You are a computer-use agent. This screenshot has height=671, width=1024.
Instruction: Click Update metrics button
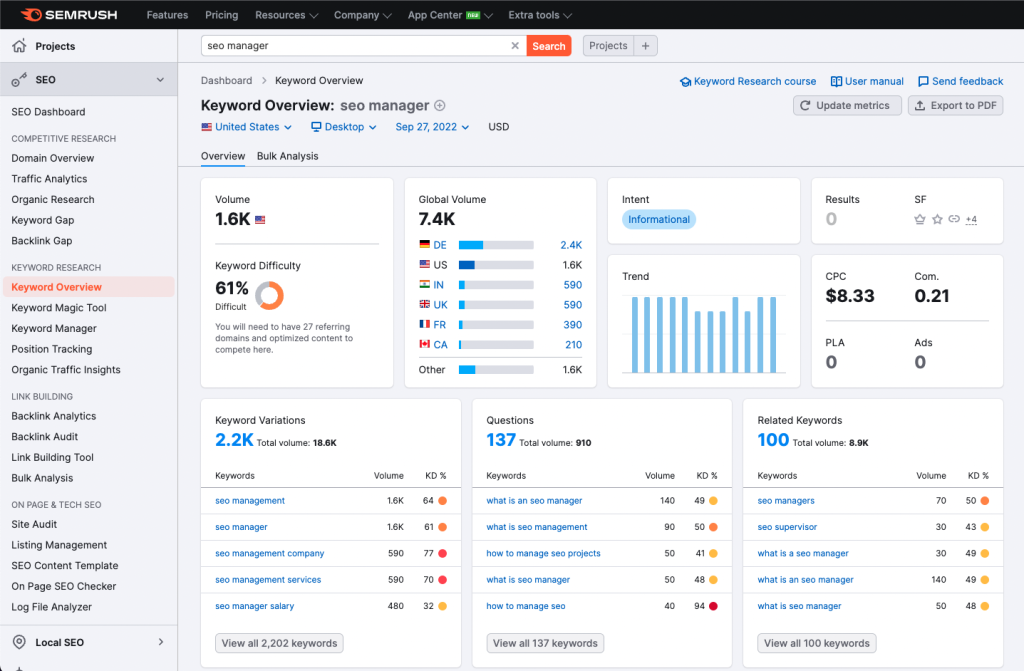click(x=847, y=105)
